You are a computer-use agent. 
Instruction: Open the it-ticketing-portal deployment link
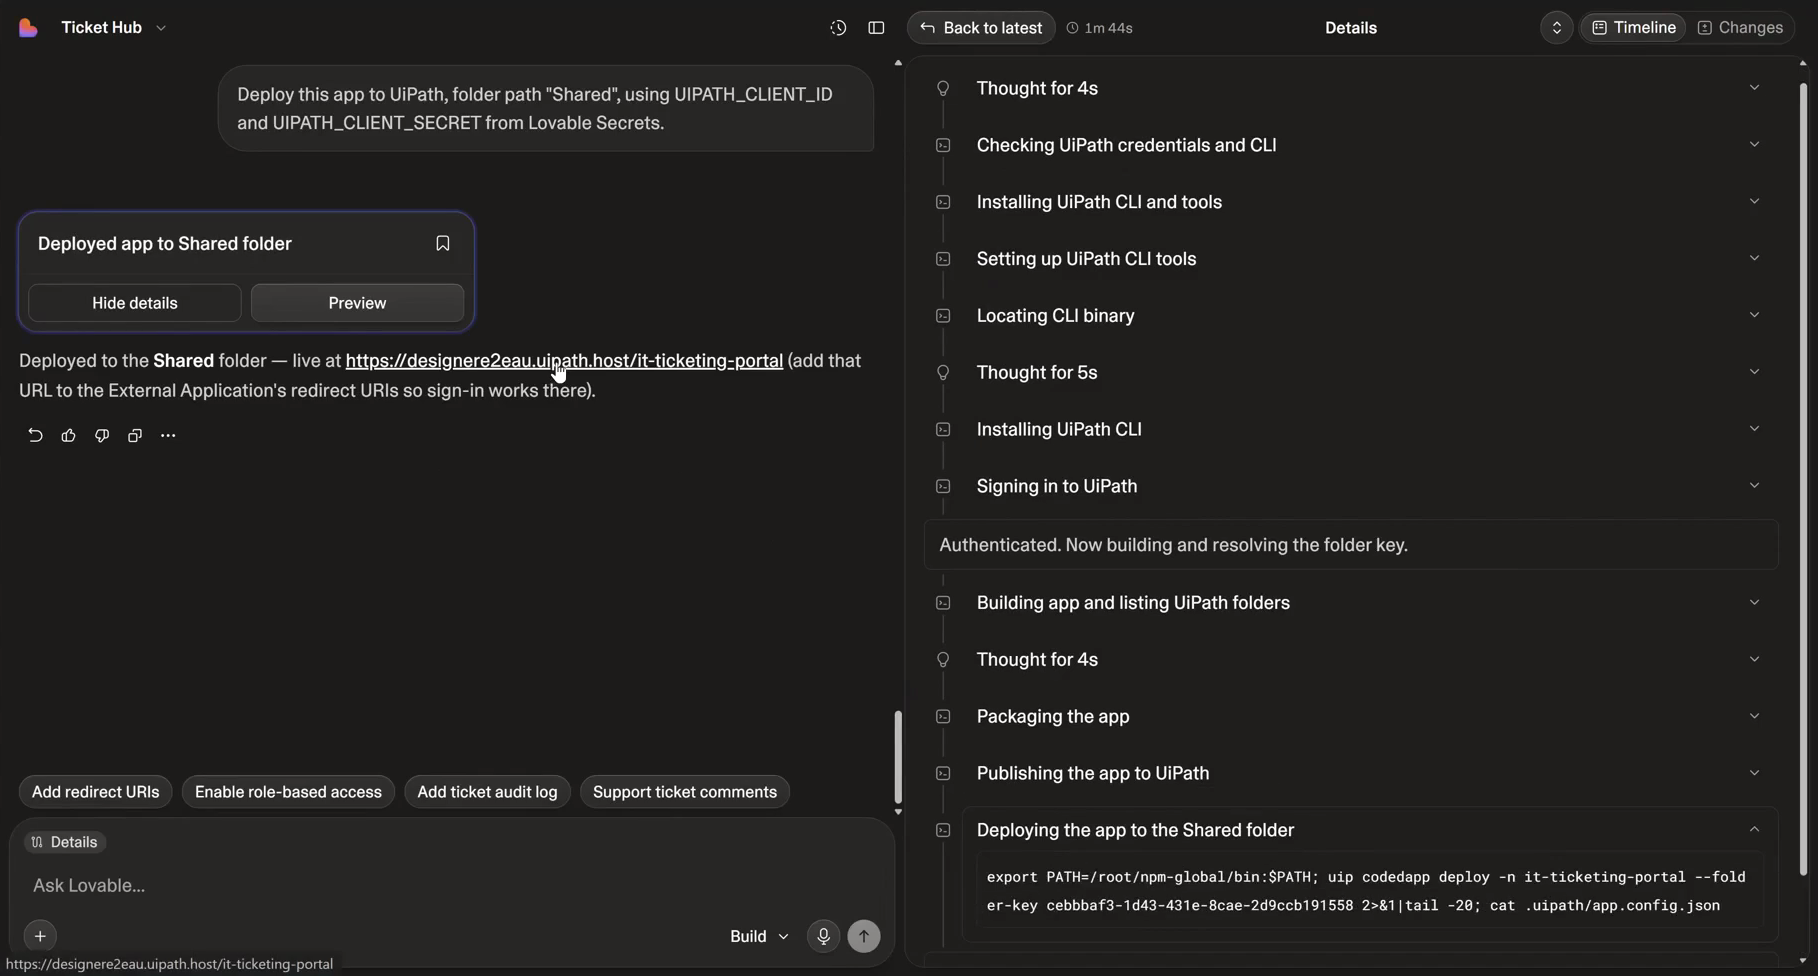(x=564, y=361)
